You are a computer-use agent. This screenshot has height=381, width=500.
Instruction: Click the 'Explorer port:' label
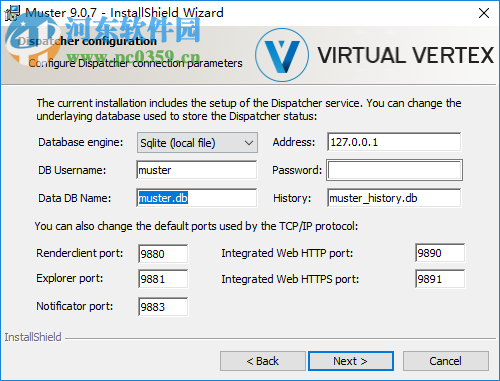69,278
